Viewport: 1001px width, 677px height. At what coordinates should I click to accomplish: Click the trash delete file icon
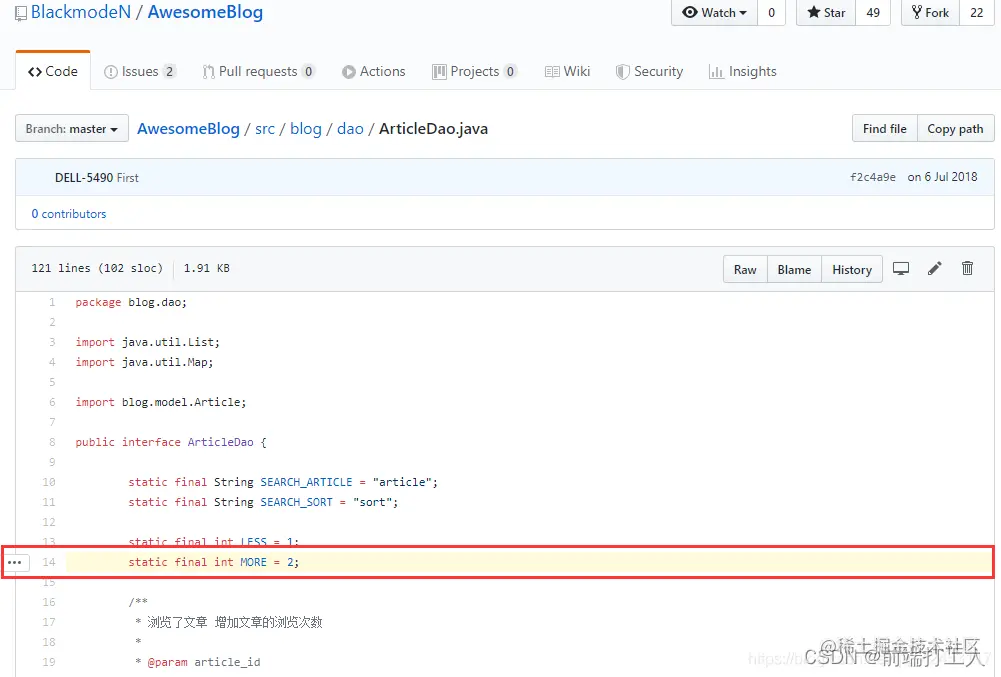pos(968,268)
